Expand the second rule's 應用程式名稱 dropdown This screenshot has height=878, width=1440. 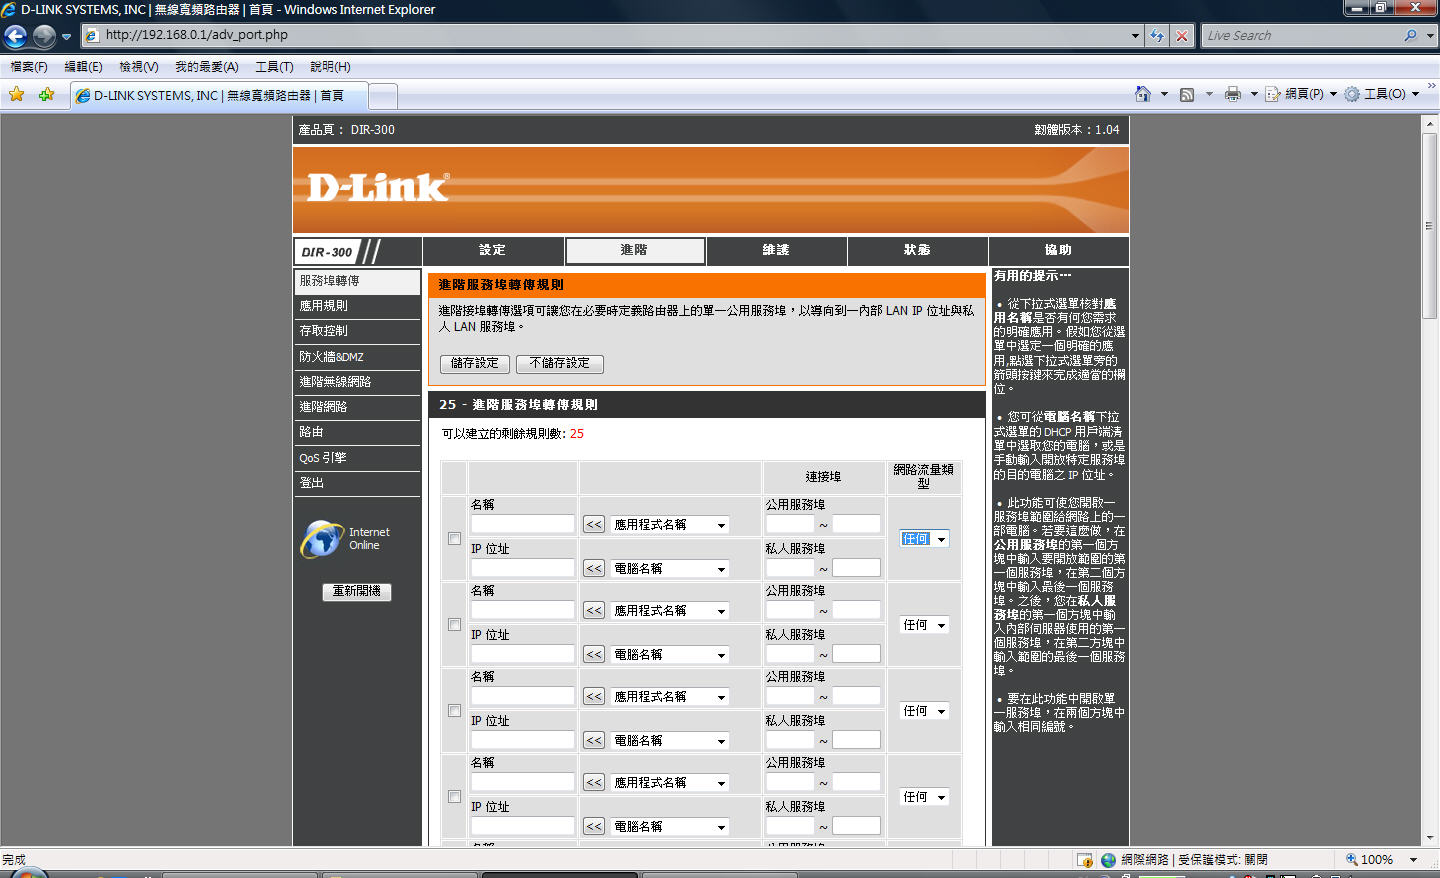(670, 611)
